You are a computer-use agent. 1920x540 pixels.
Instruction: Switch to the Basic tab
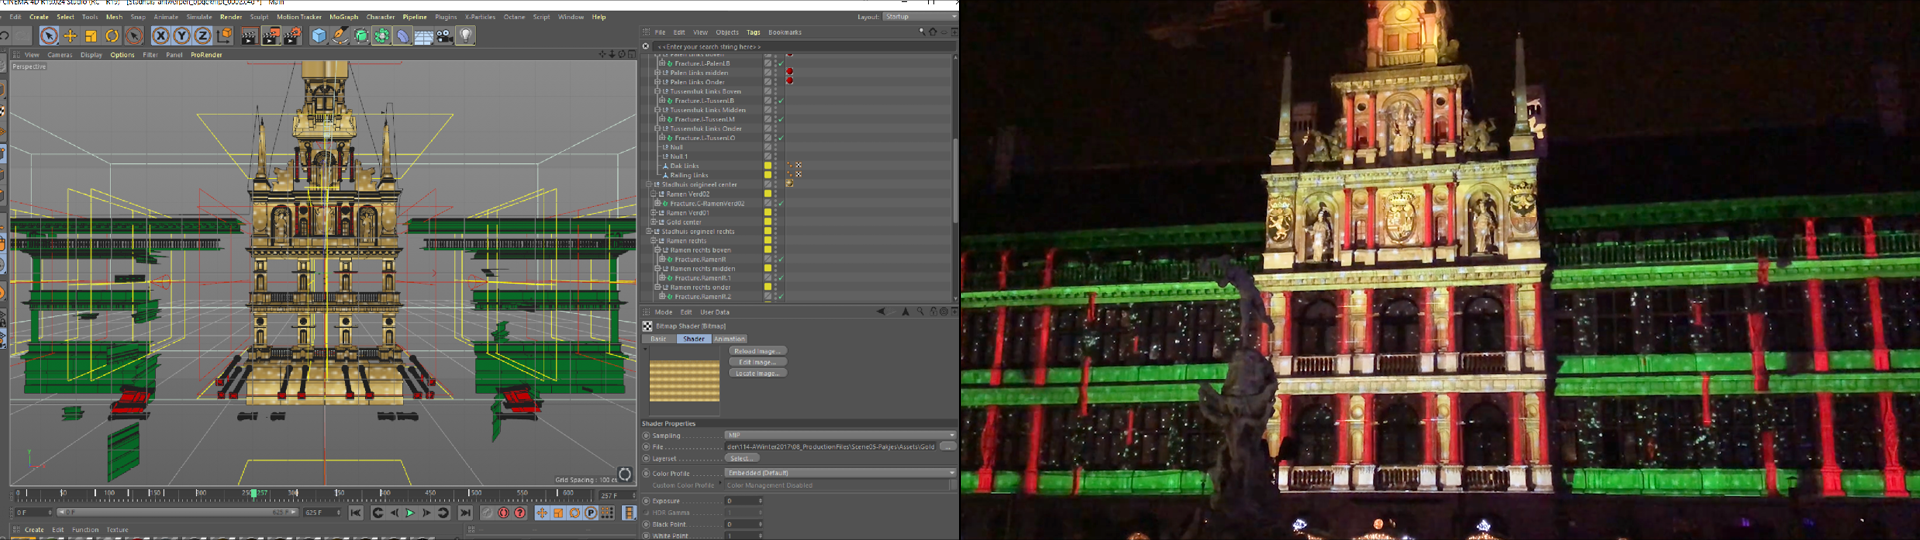pyautogui.click(x=658, y=339)
